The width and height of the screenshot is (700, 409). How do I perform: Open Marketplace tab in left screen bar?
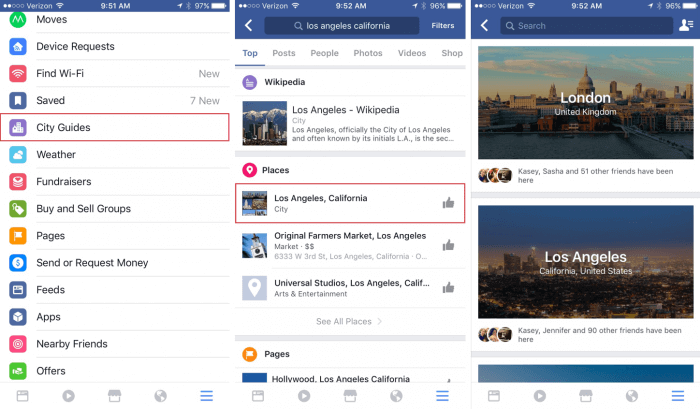point(114,396)
